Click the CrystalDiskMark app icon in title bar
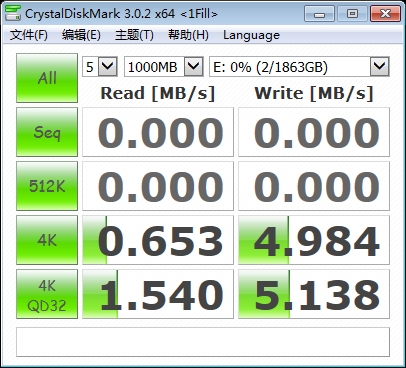Viewport: 406px width, 368px height. pos(13,13)
